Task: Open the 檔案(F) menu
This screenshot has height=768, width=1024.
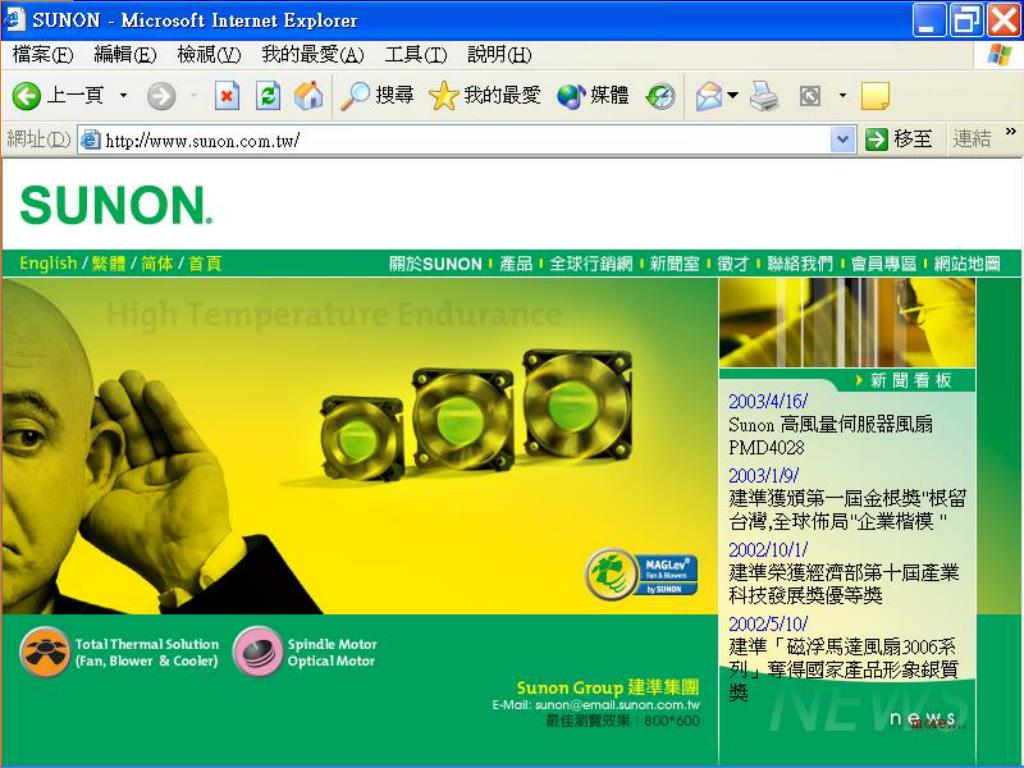Action: coord(42,55)
